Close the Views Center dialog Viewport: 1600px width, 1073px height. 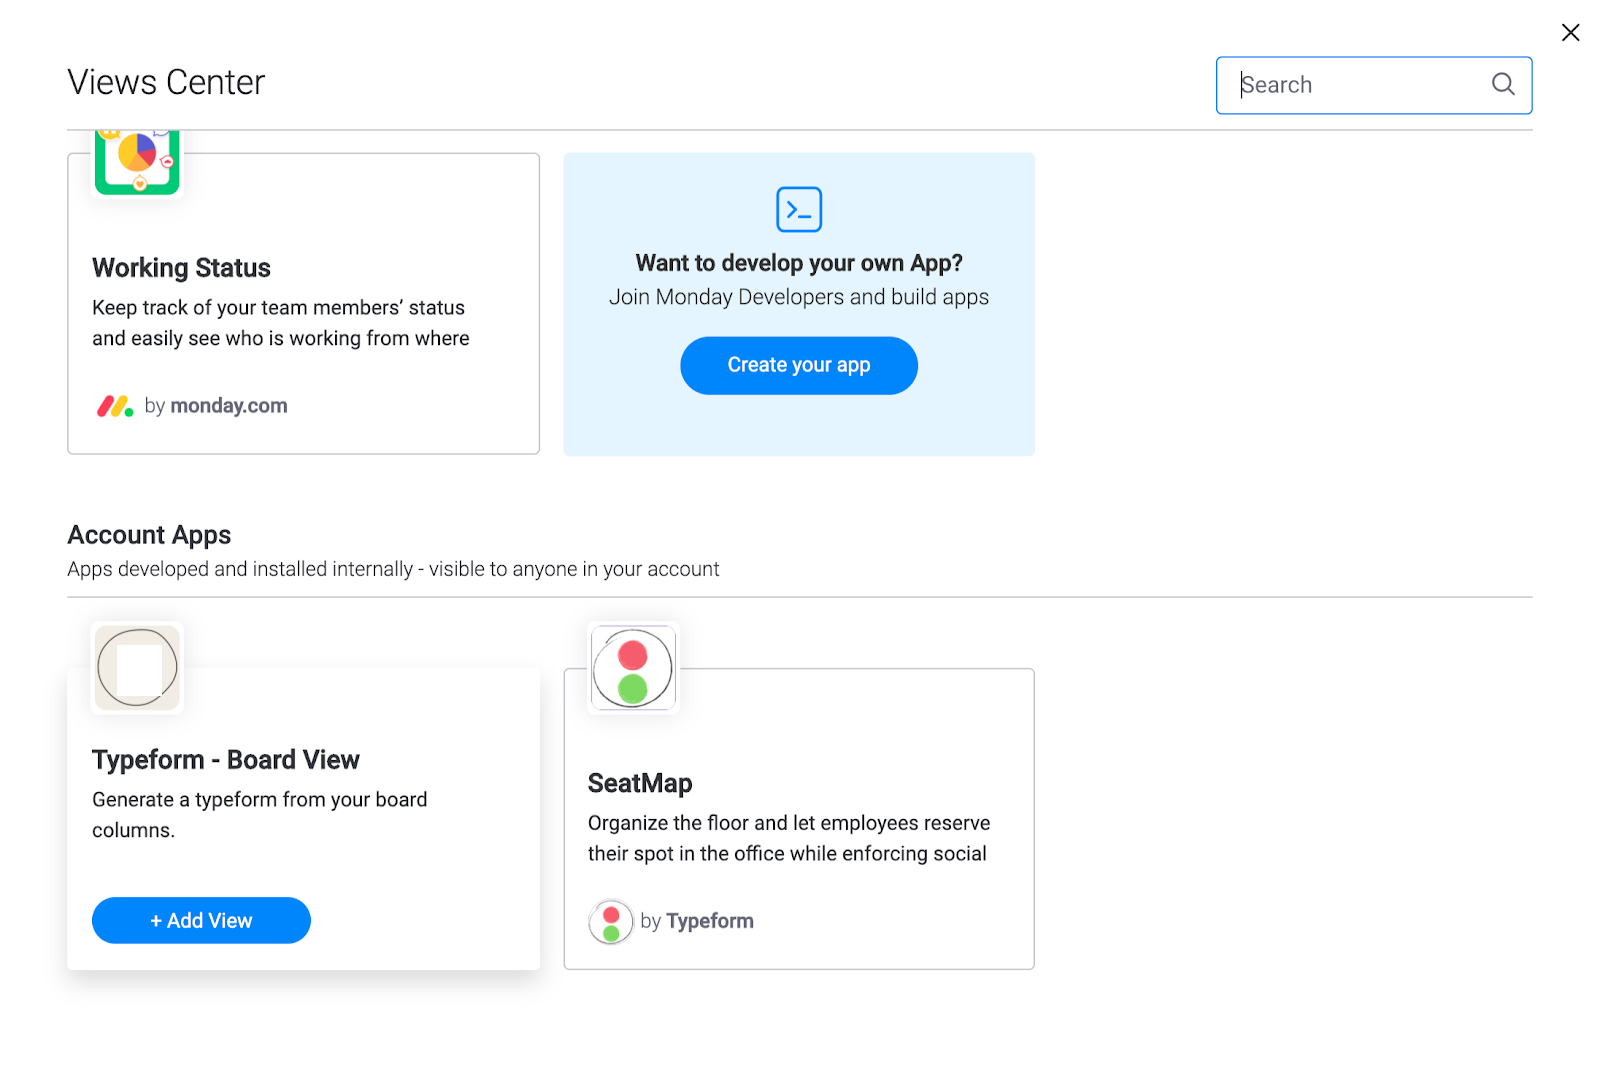click(x=1570, y=32)
